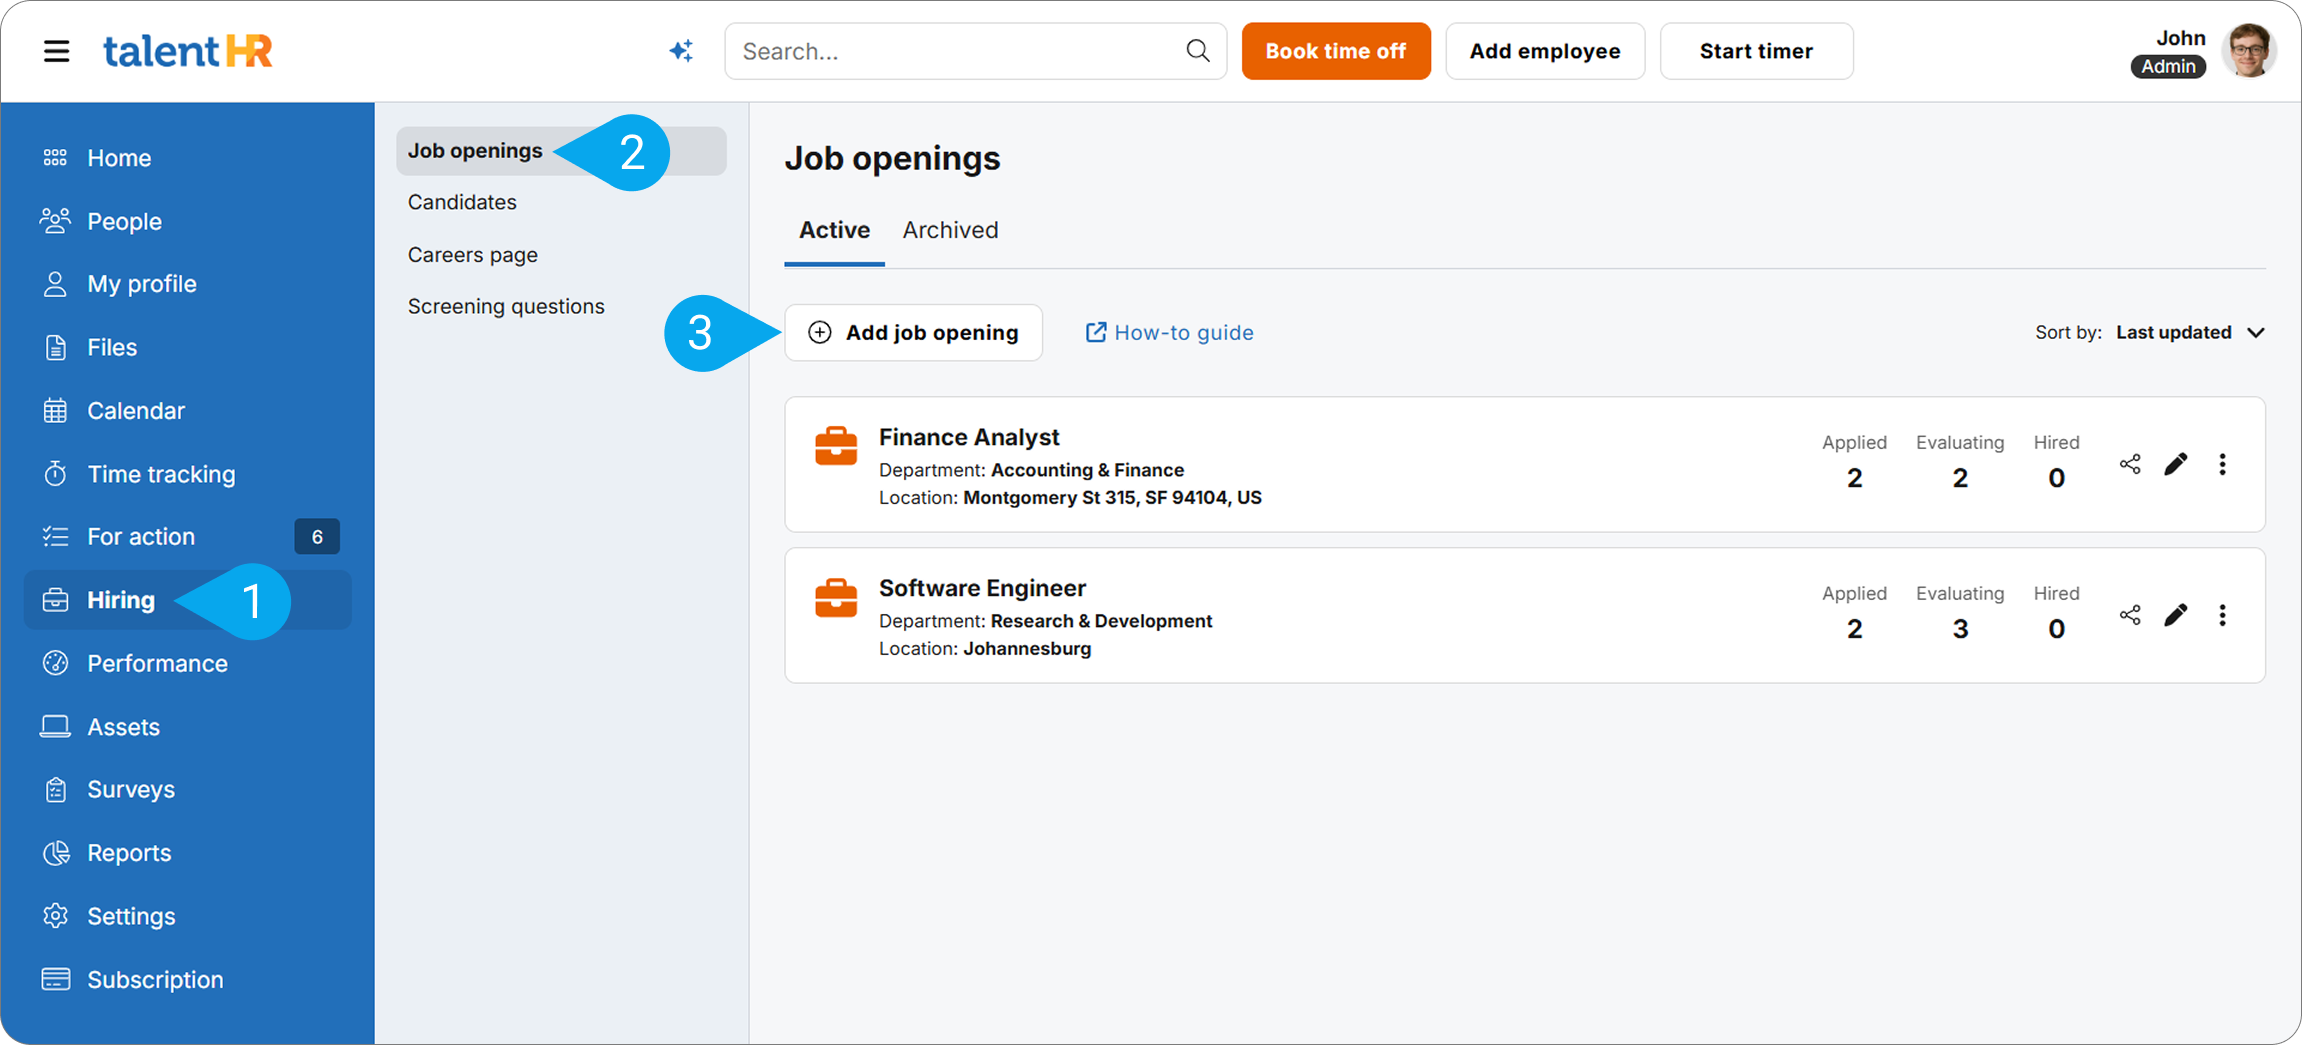
Task: Open the hamburger menu
Action: tap(56, 50)
